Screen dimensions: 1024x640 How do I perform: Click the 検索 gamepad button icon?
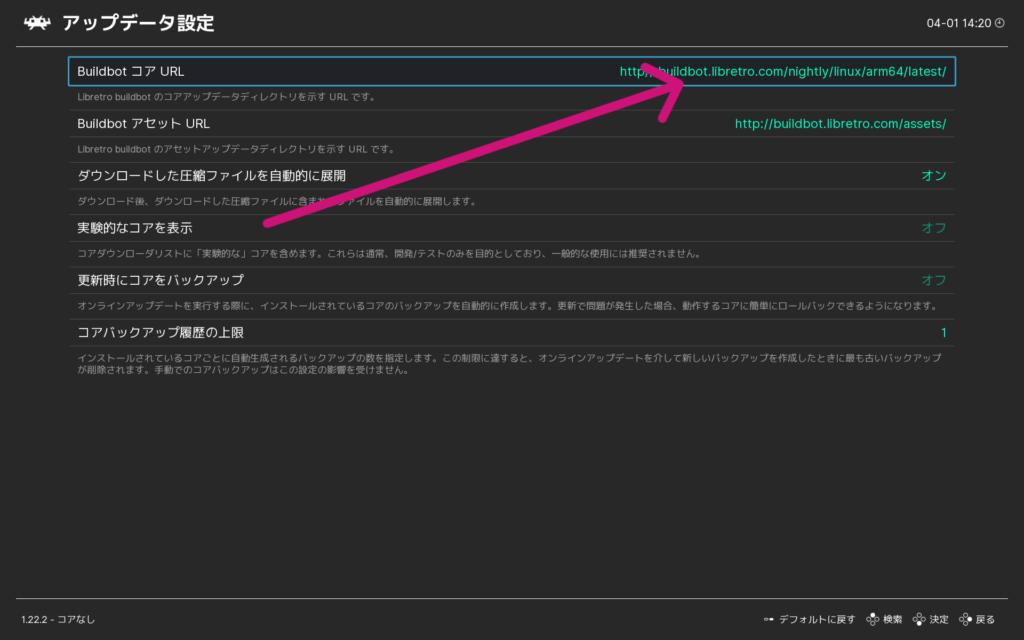point(872,620)
